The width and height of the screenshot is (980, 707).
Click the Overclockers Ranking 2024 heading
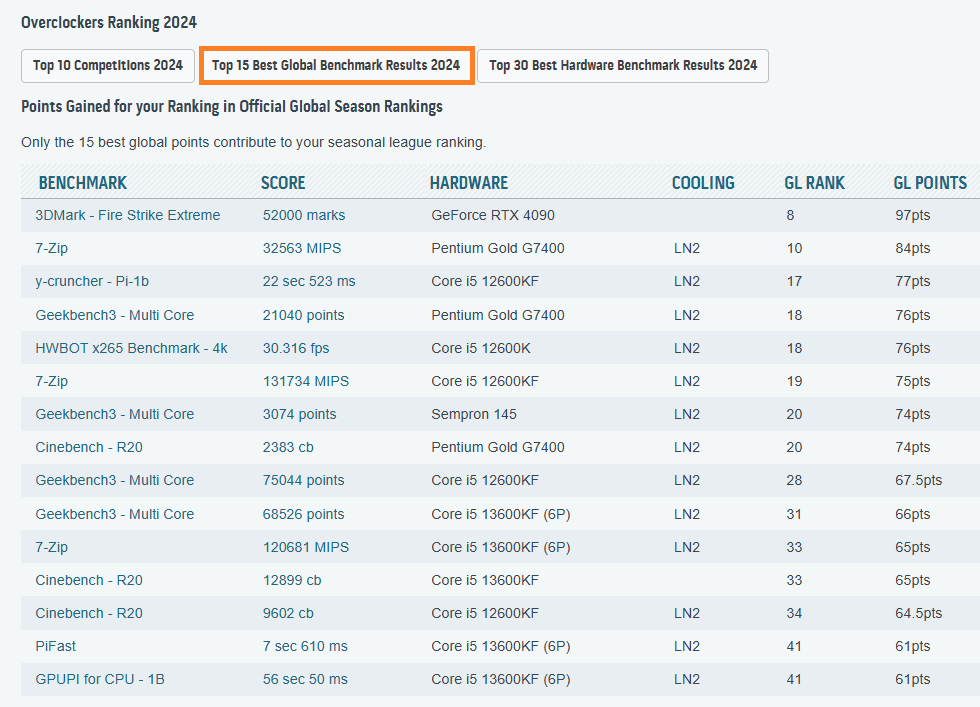pos(109,23)
